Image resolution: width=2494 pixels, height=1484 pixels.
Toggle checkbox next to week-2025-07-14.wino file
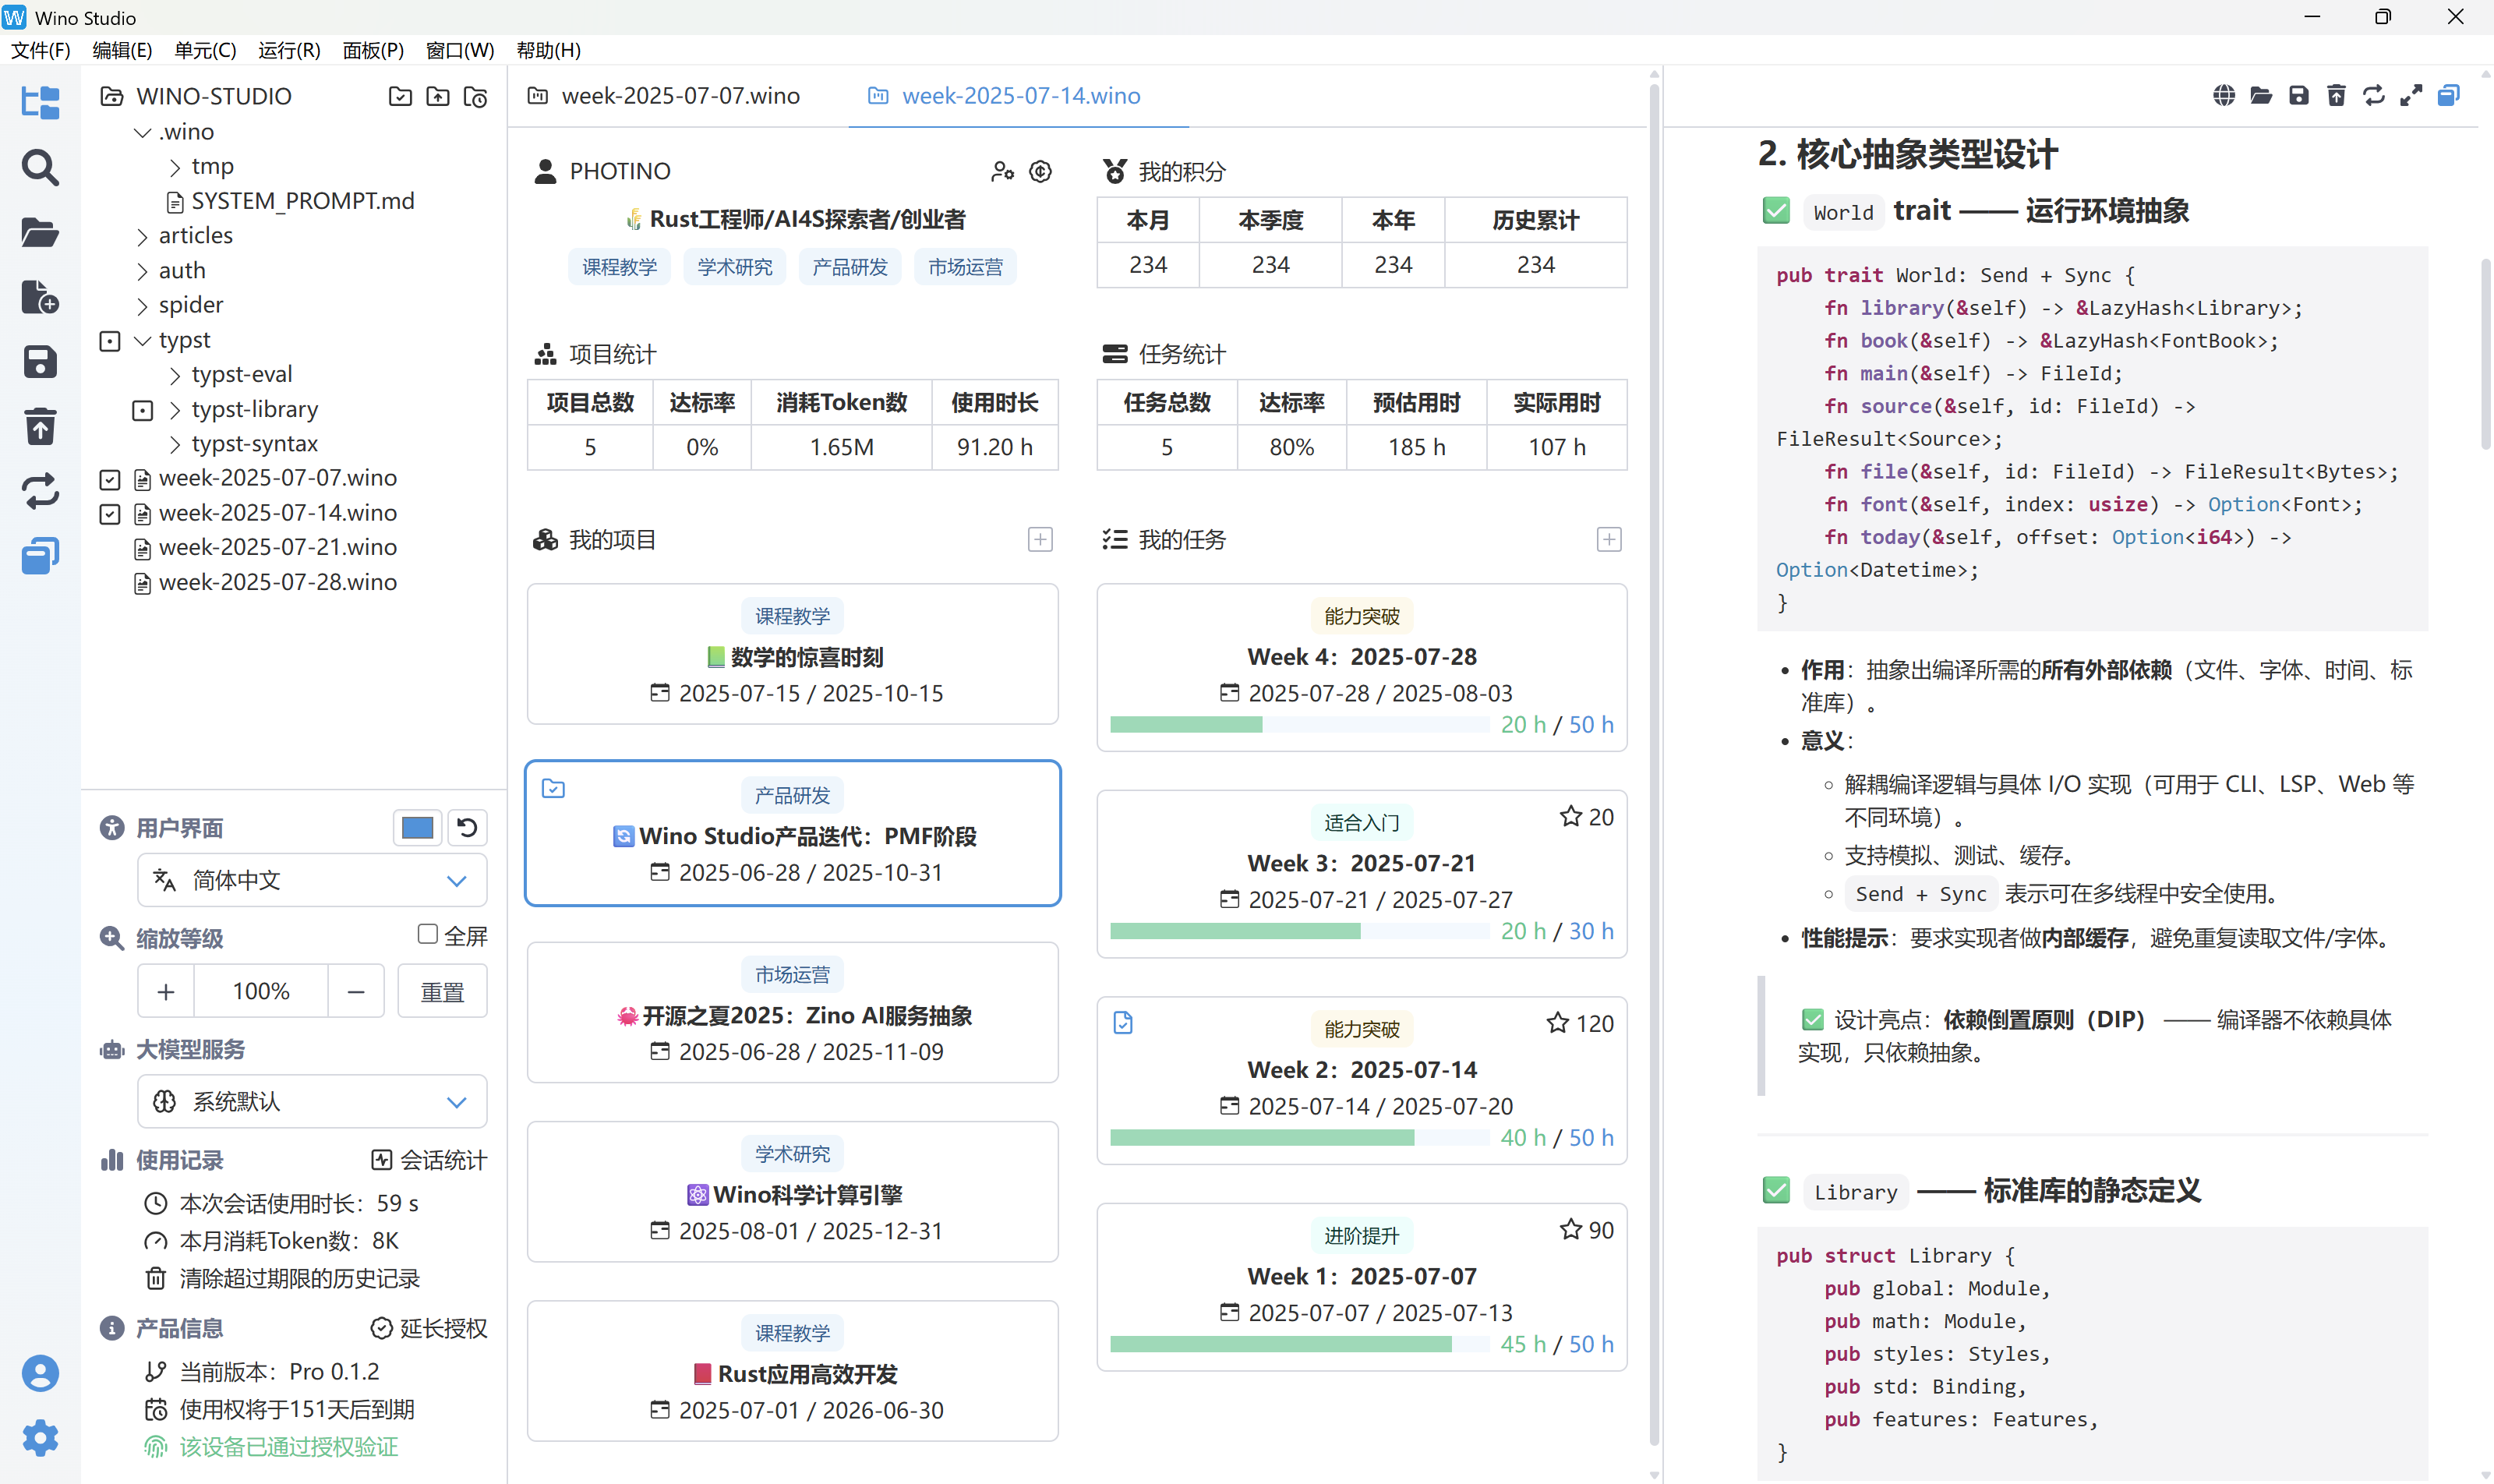pyautogui.click(x=110, y=514)
